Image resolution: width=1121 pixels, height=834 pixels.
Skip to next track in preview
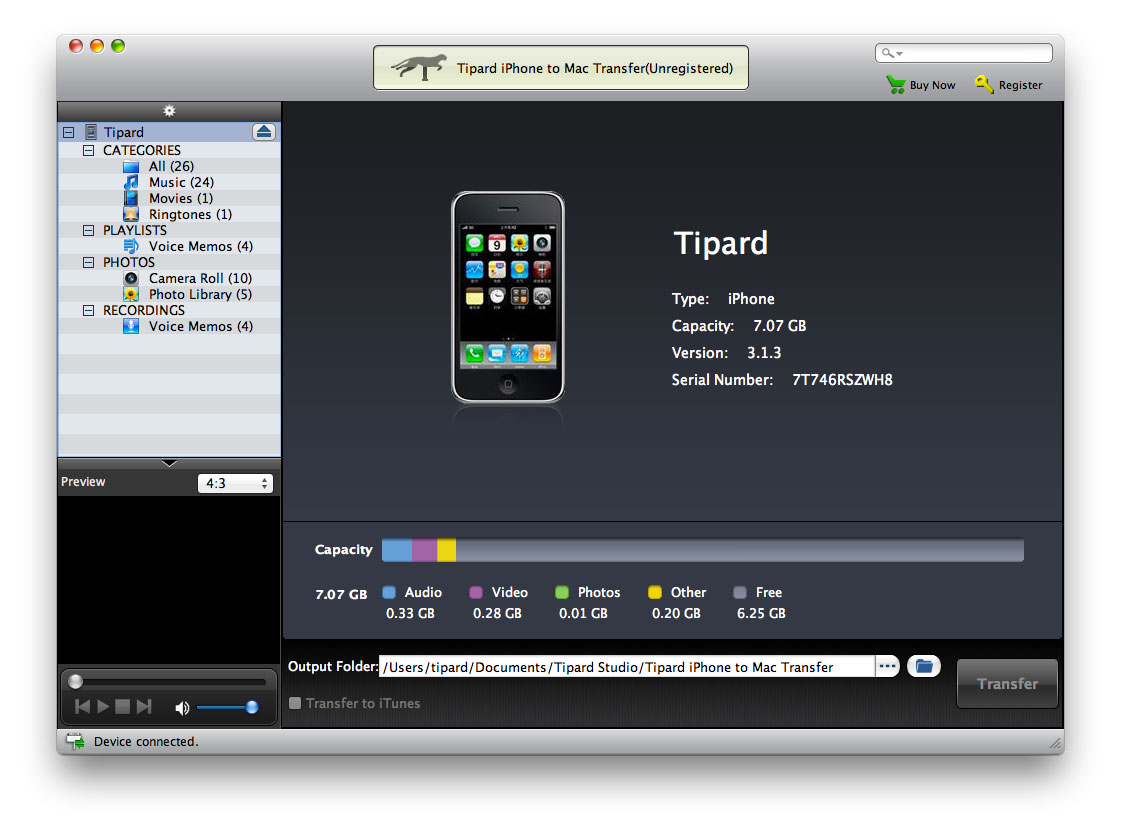tap(144, 707)
